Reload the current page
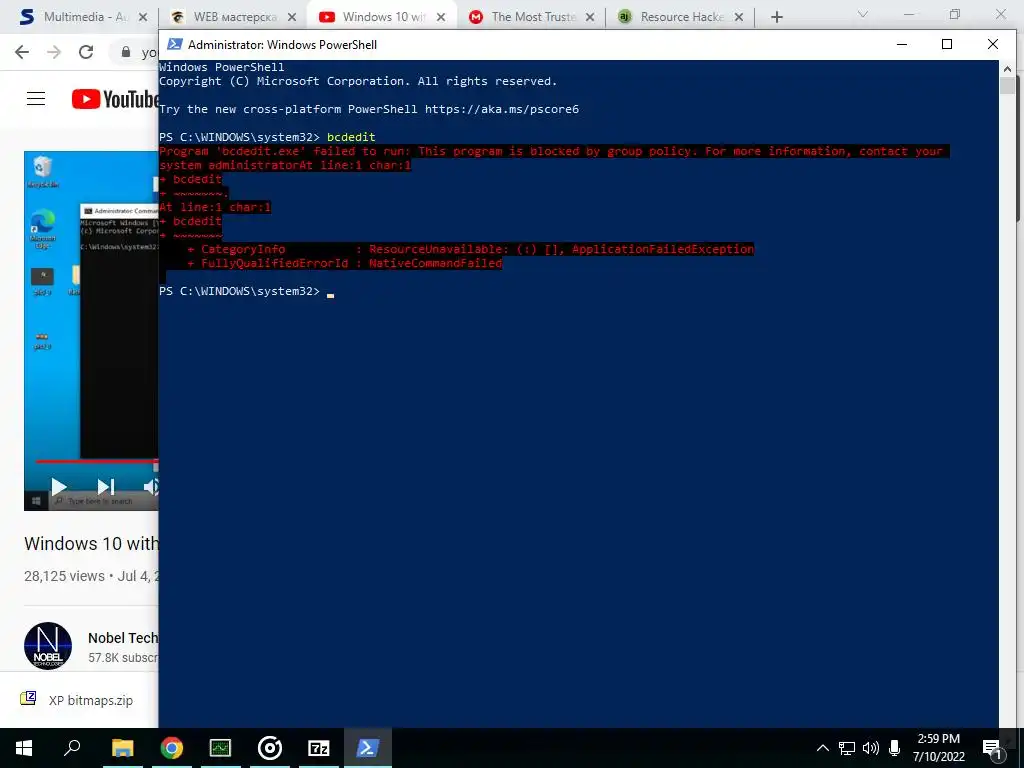1024x768 pixels. [86, 52]
